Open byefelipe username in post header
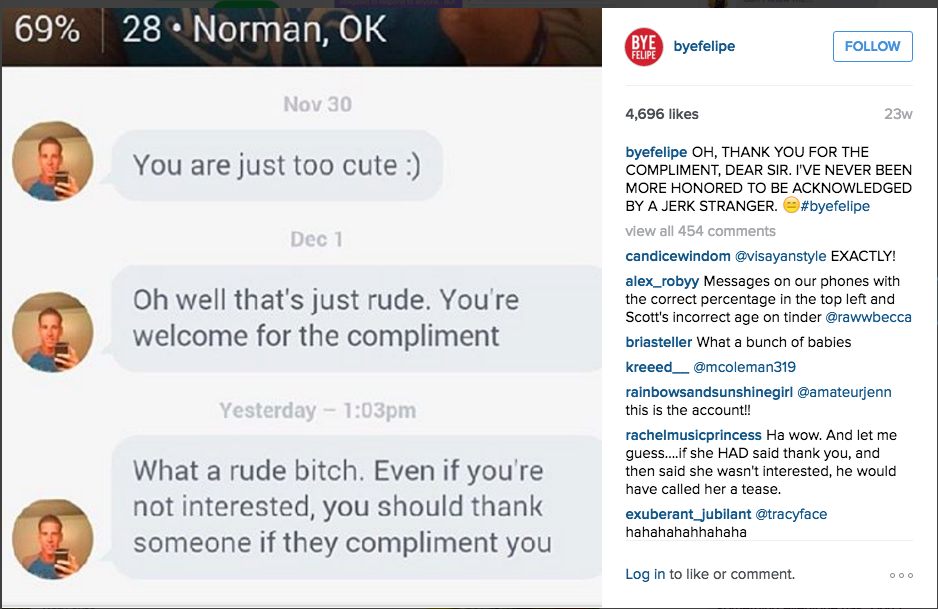938x609 pixels. (x=704, y=47)
